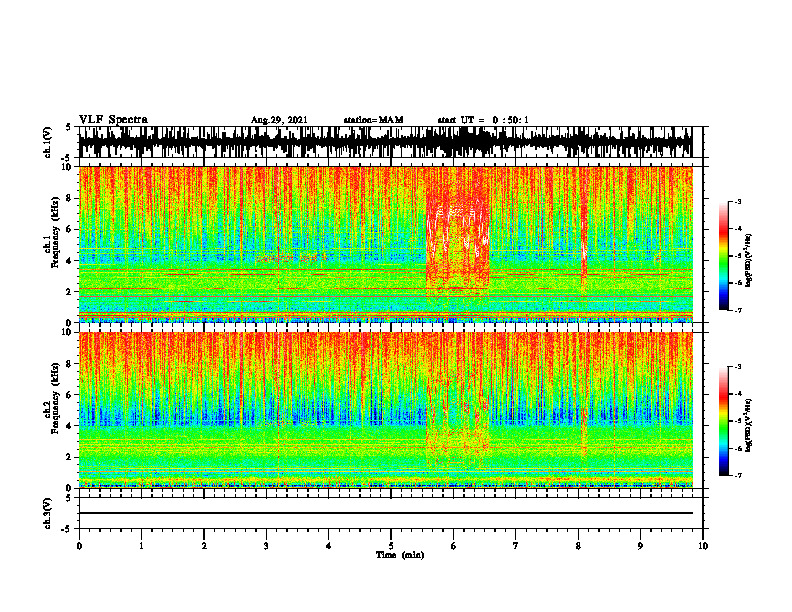Click the "ch.3(V)" axis label
Viewport: 792px width, 612px height.
[x=48, y=513]
